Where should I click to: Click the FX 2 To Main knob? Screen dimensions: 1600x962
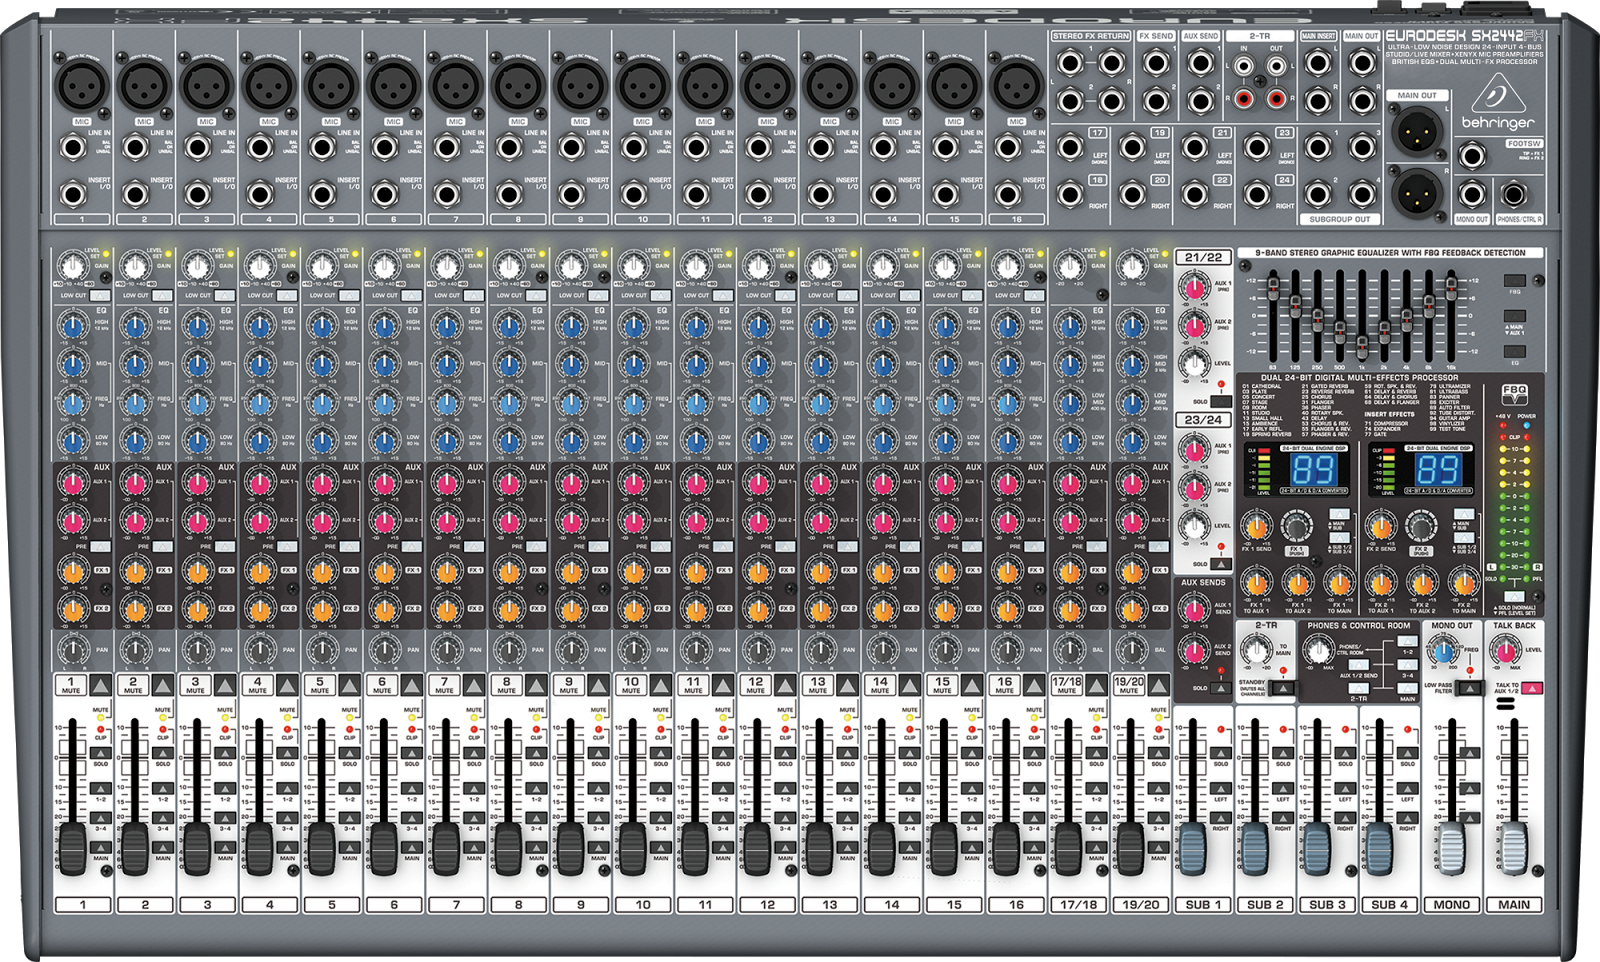[1462, 582]
